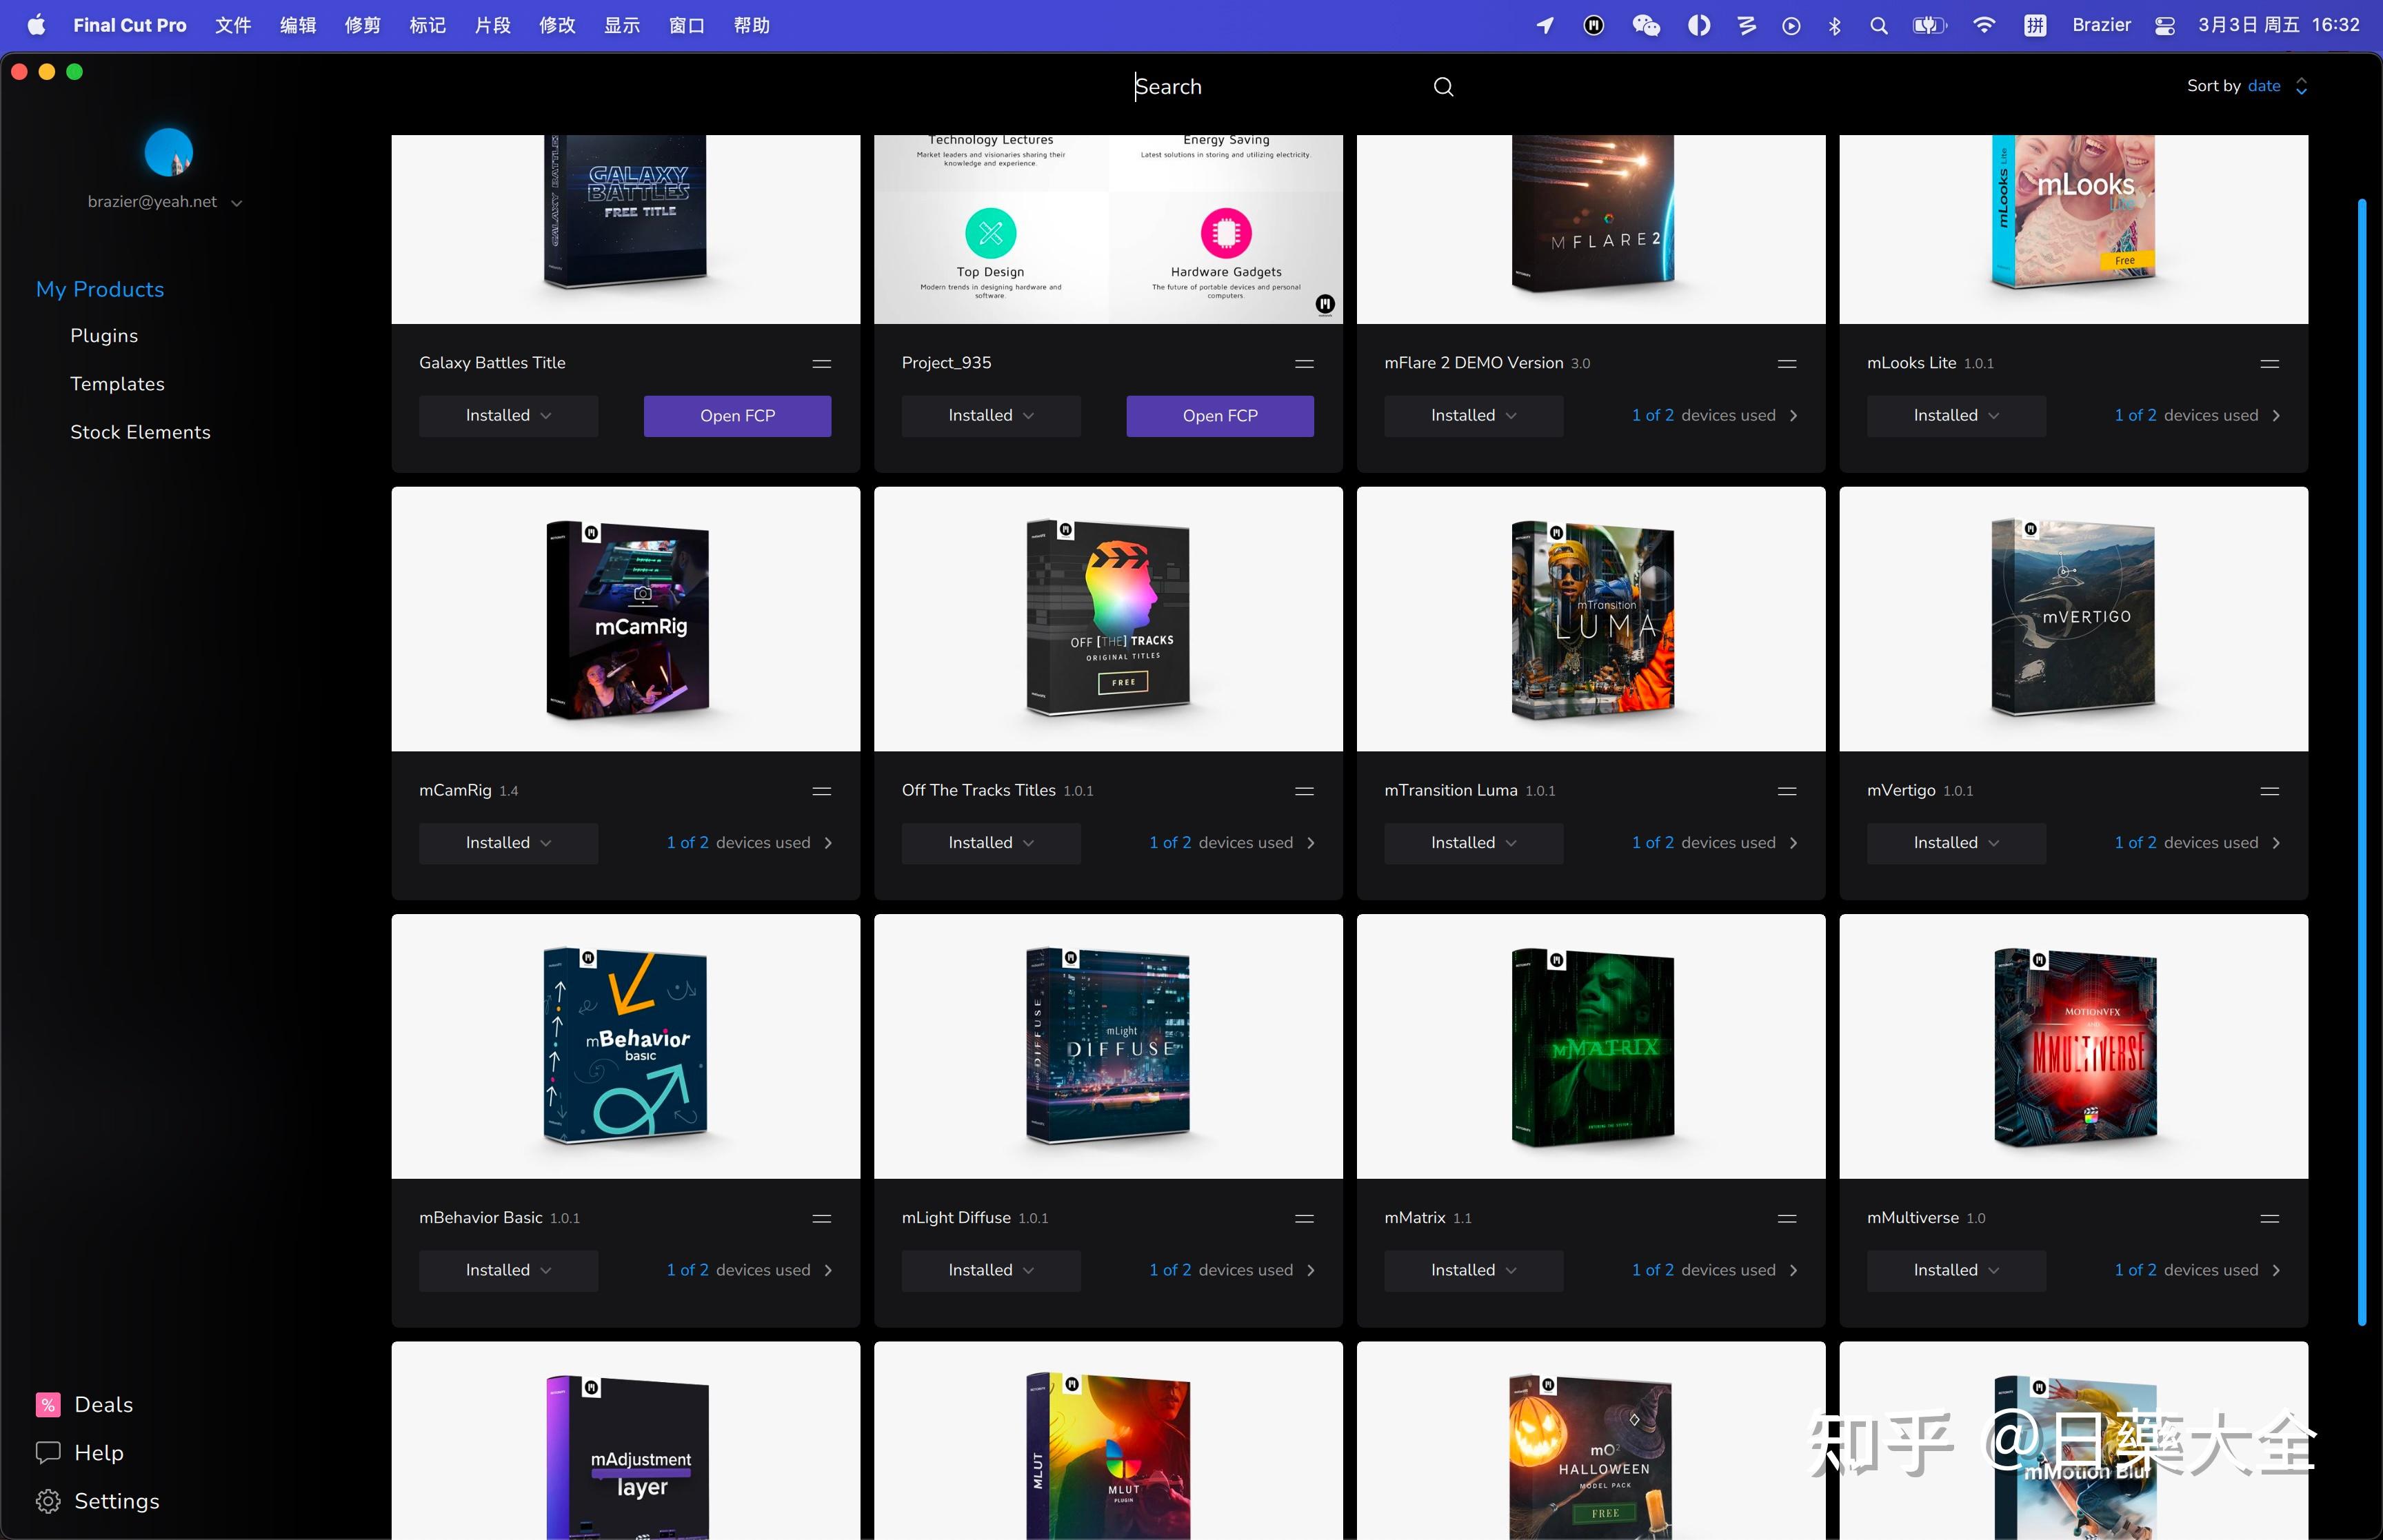
Task: Open the hamburger menu for mCamRig
Action: pyautogui.click(x=821, y=791)
